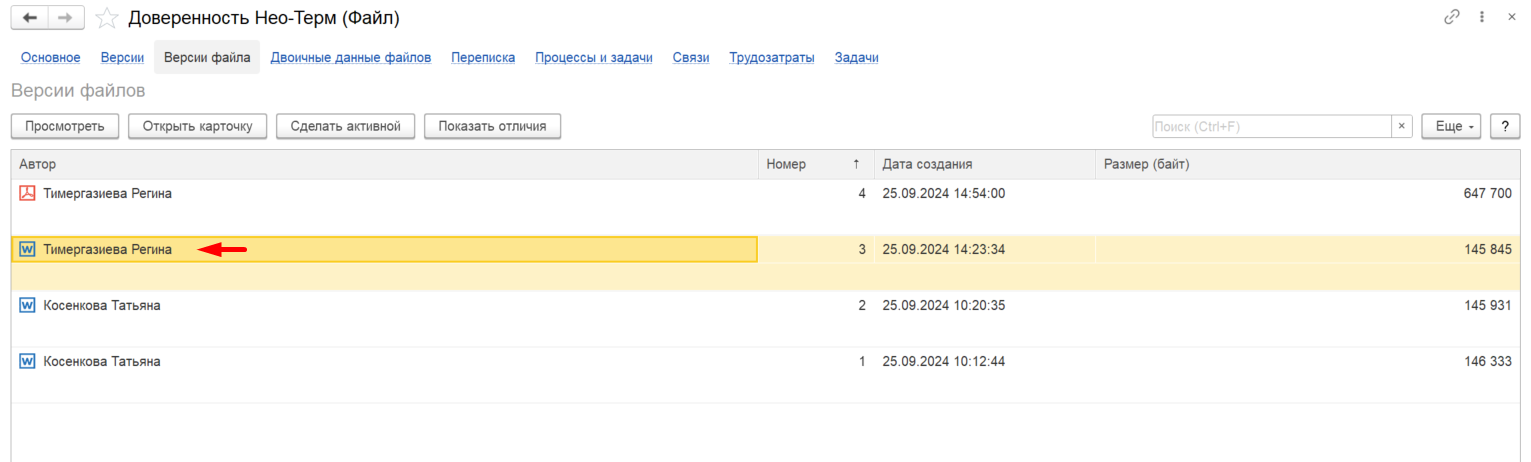This screenshot has width=1531, height=462.
Task: Open Двоичные данные файлов tab
Action: point(351,58)
